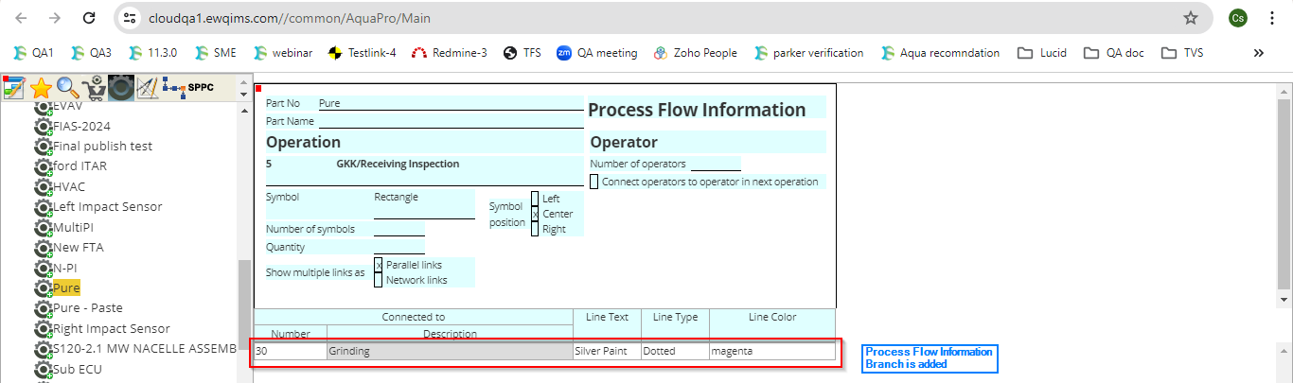Open the TVS bookmarks folder
This screenshot has width=1293, height=384.
click(x=1182, y=53)
